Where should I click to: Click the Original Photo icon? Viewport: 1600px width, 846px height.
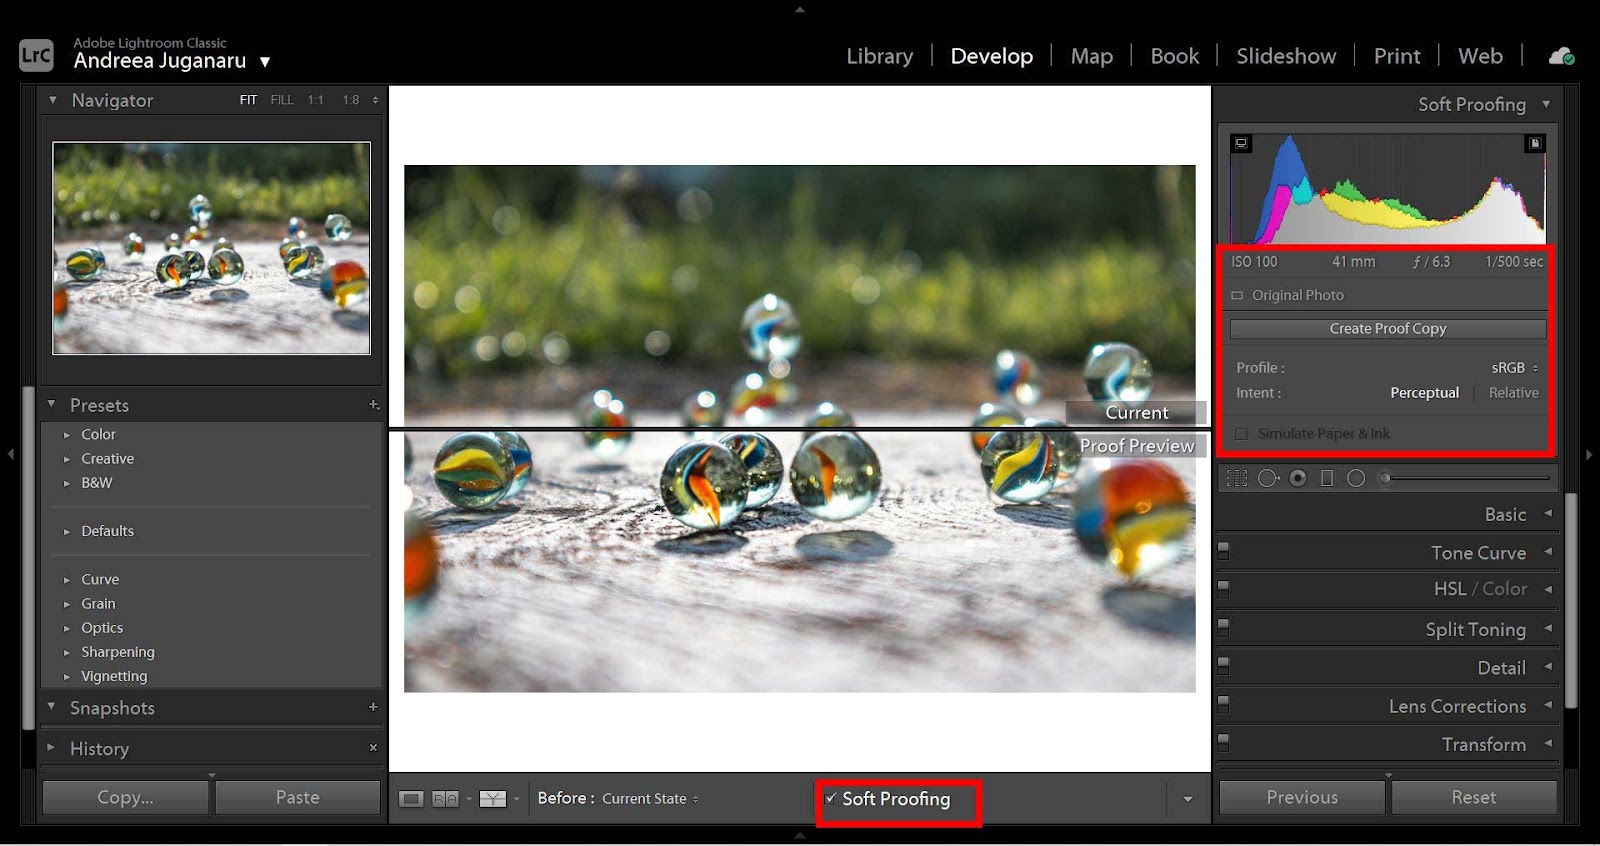1237,295
